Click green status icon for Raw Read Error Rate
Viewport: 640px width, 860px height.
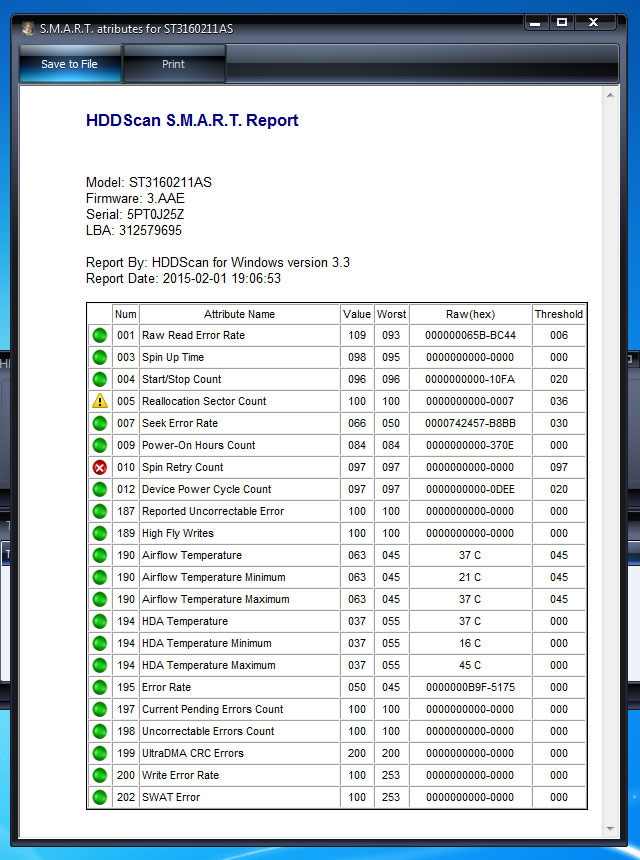100,335
